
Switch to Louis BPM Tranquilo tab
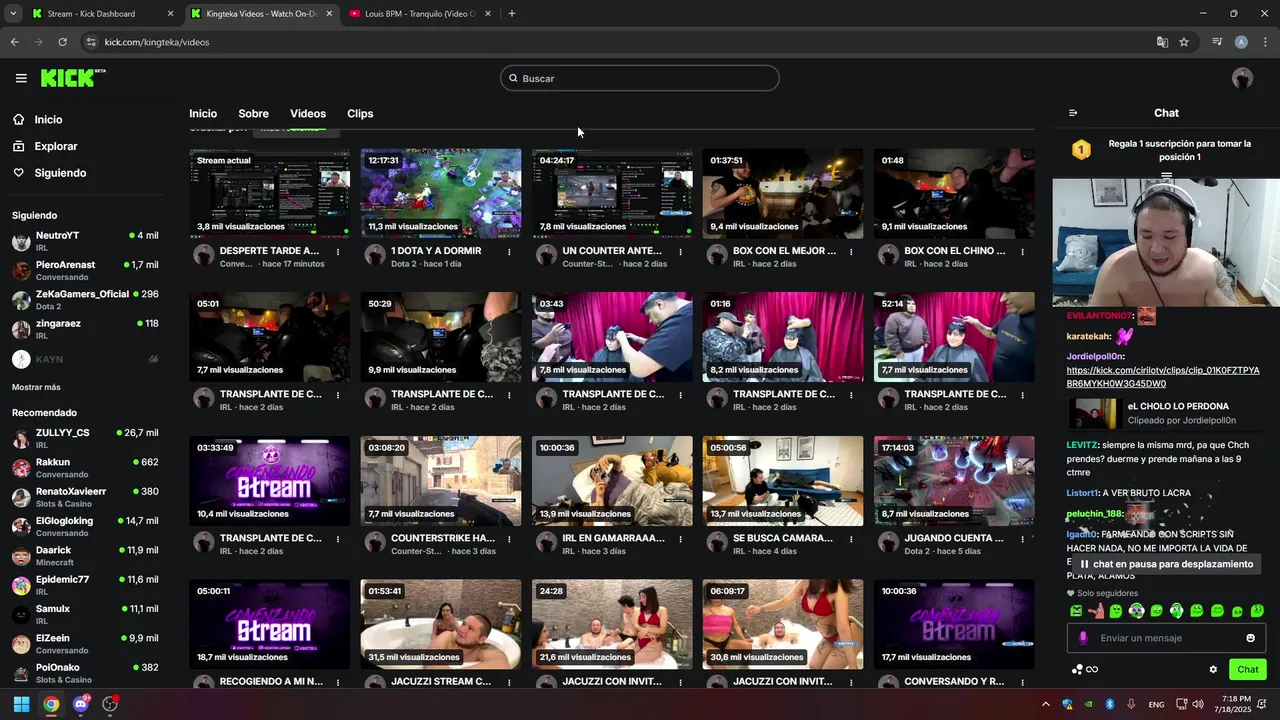pyautogui.click(x=419, y=14)
